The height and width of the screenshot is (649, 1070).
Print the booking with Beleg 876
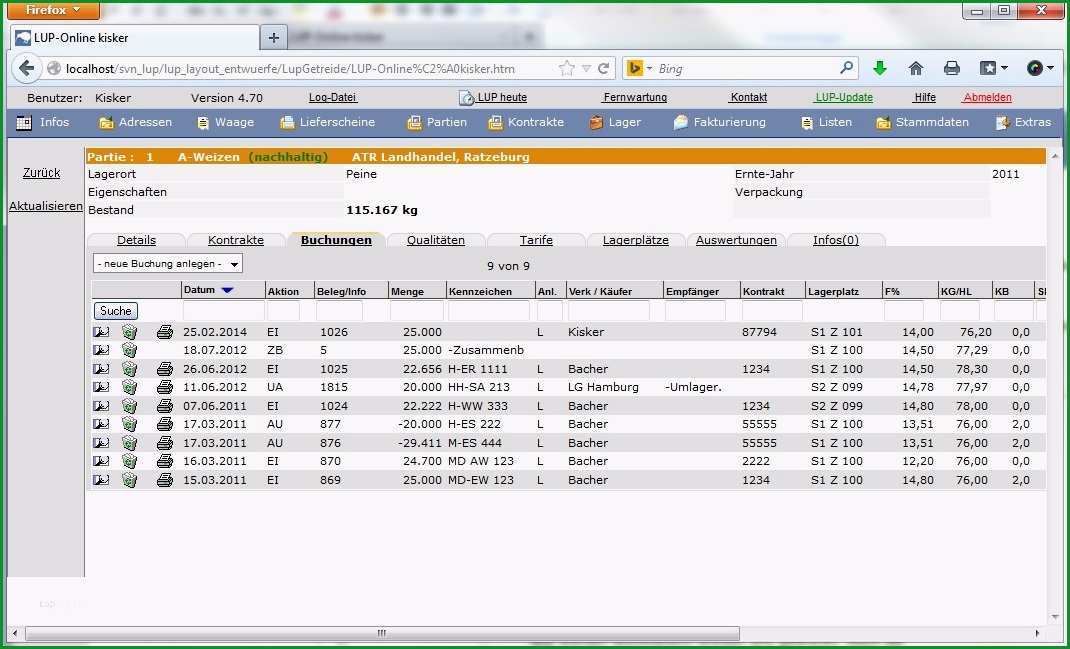click(164, 443)
